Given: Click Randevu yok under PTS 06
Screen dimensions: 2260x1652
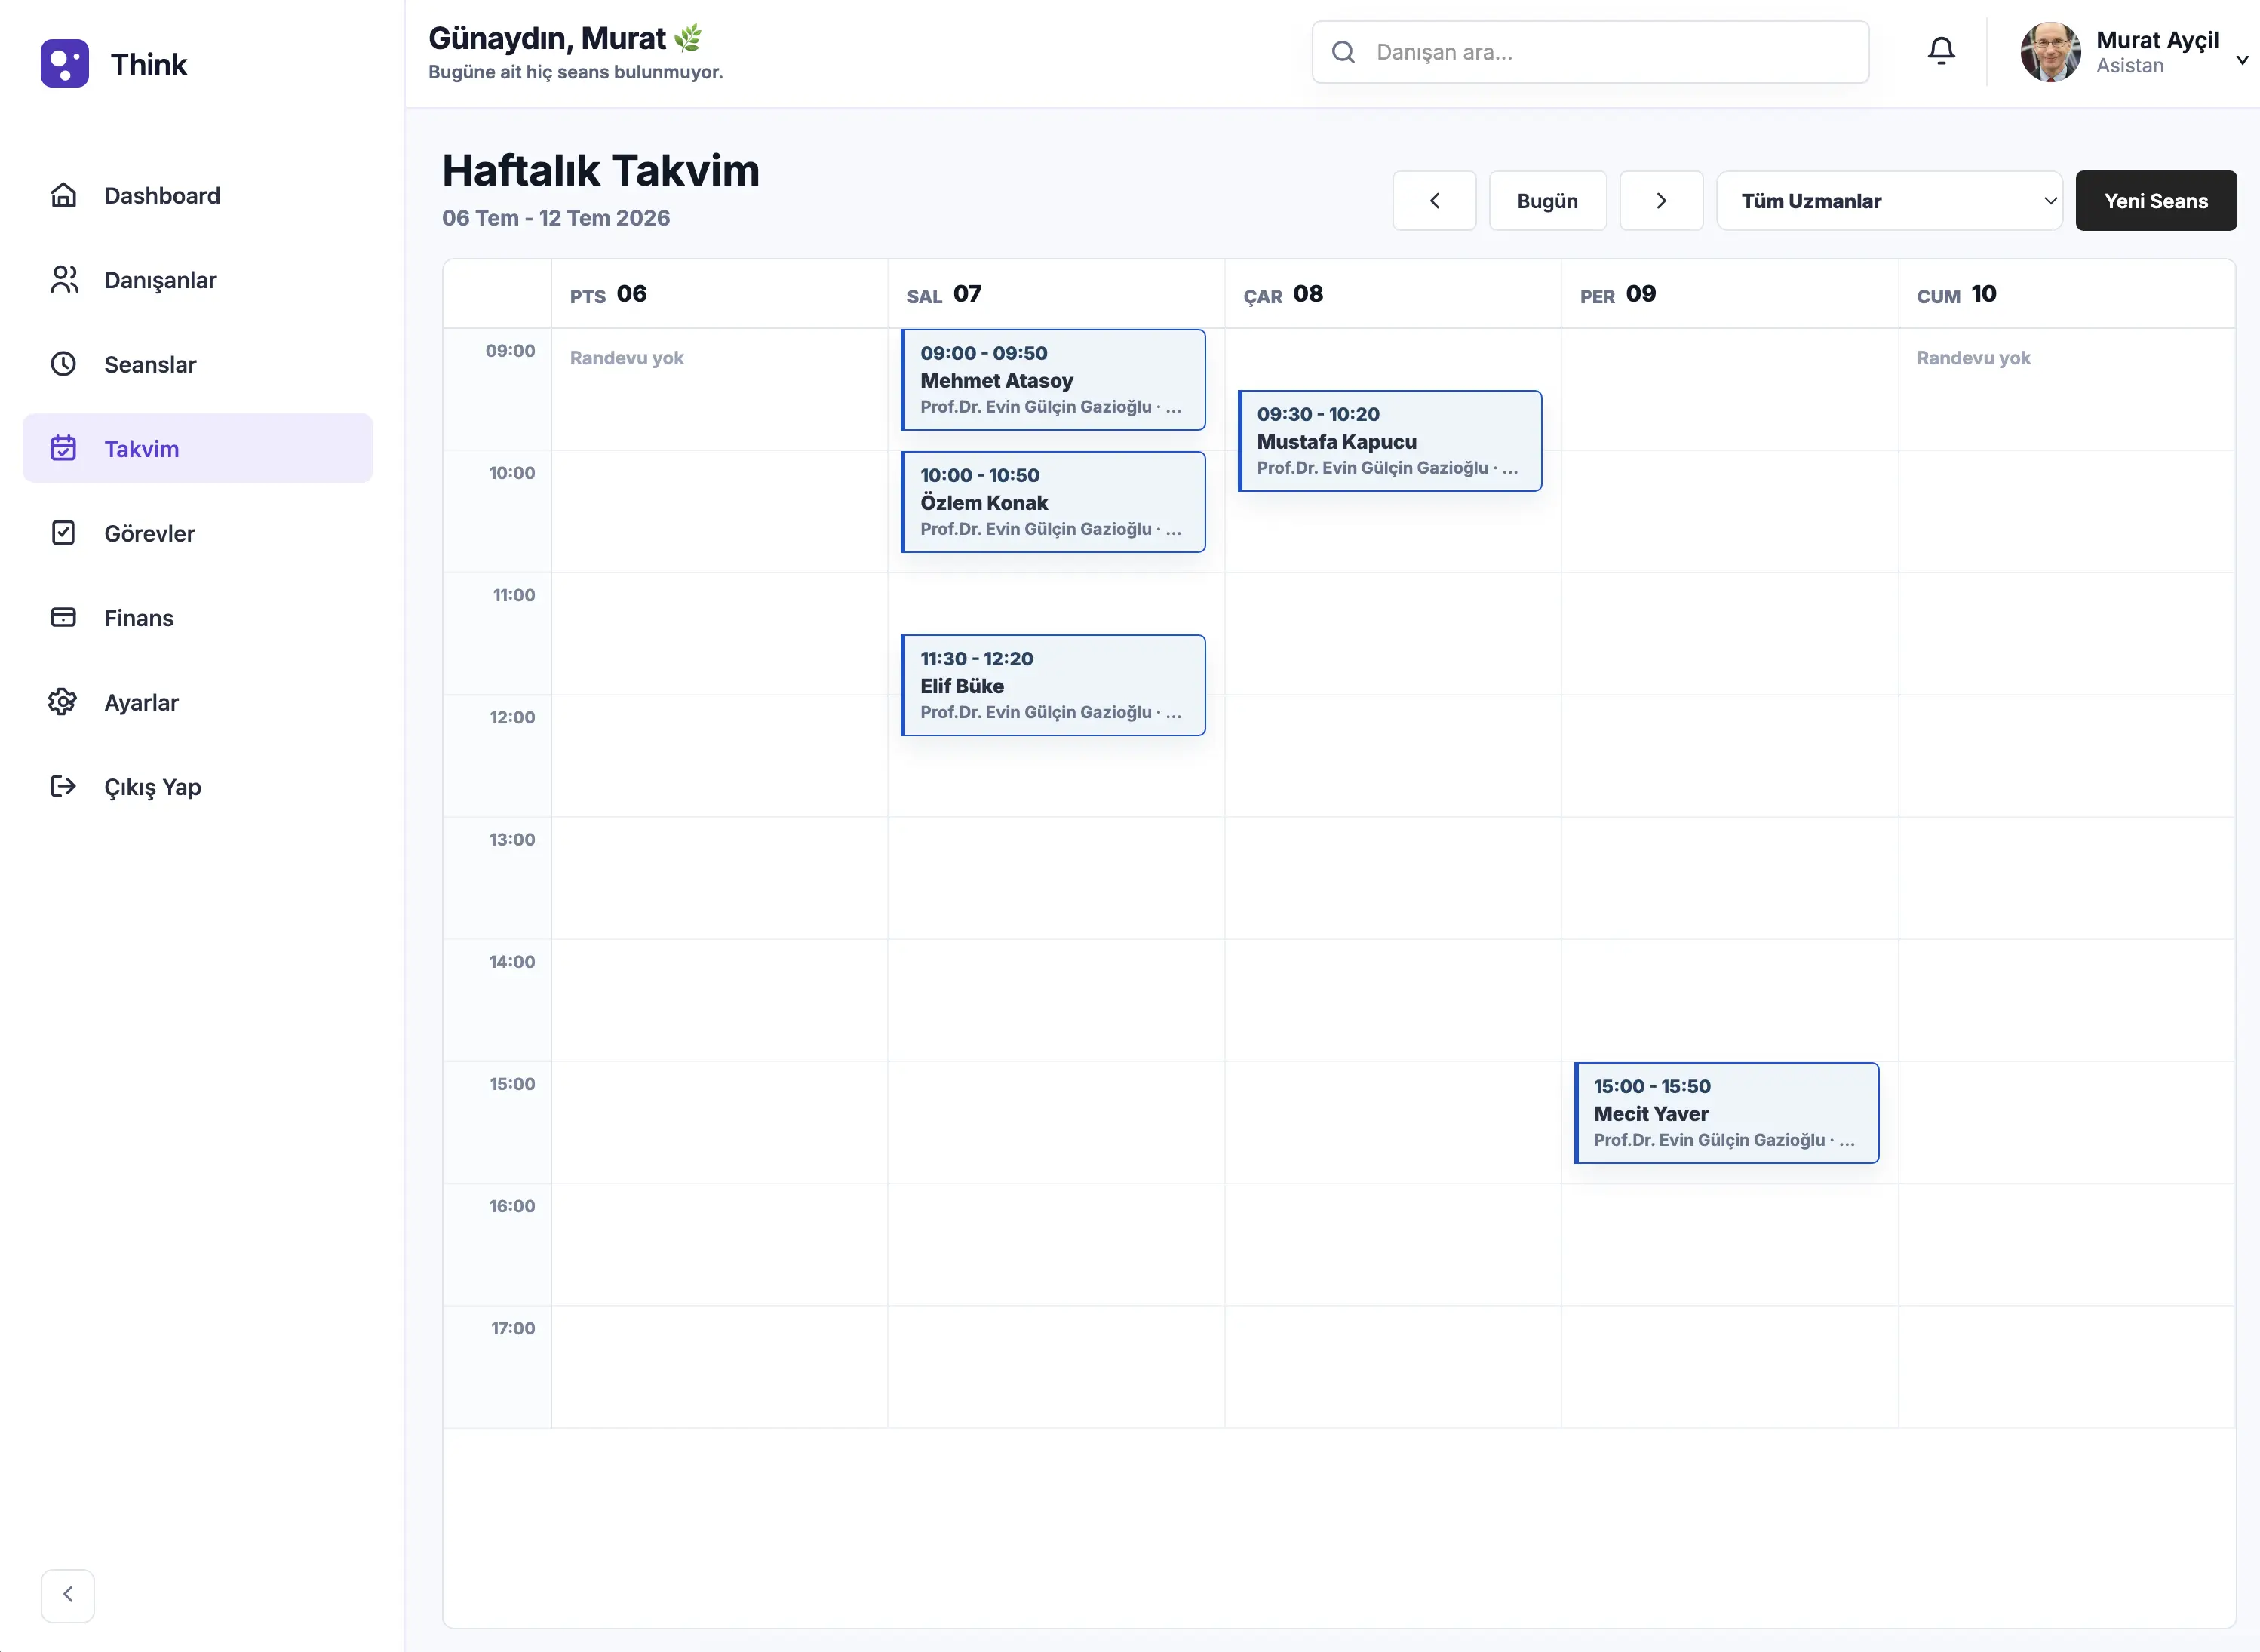Looking at the screenshot, I should coord(627,358).
